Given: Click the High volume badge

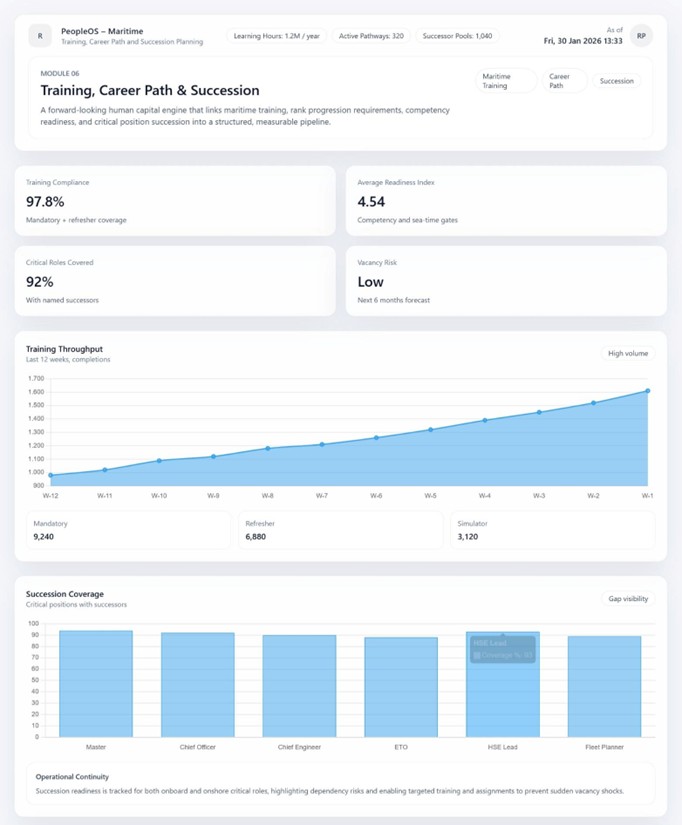Looking at the screenshot, I should point(628,353).
